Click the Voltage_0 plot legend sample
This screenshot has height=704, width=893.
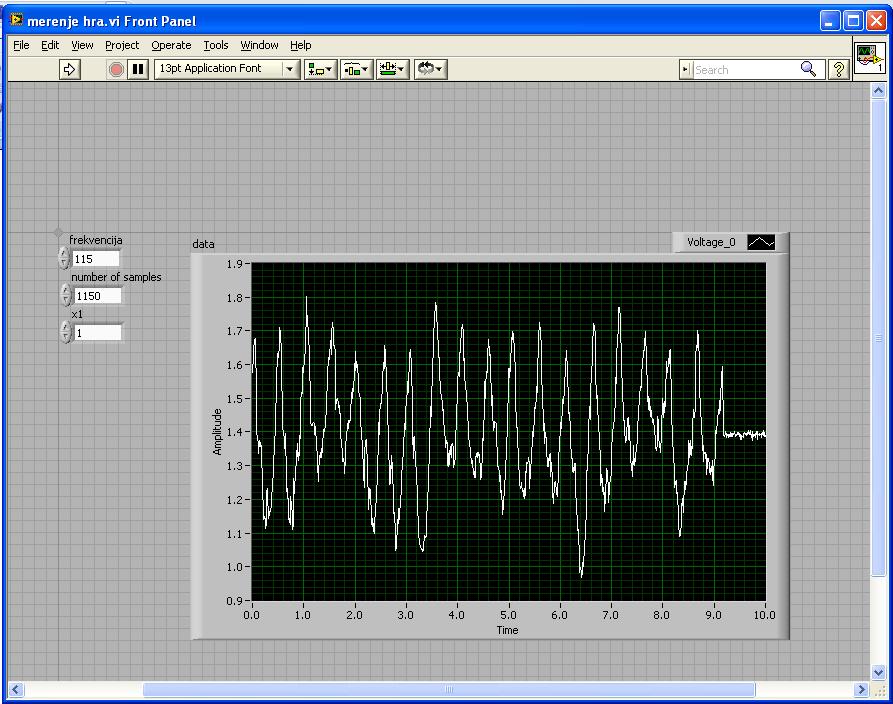point(761,243)
